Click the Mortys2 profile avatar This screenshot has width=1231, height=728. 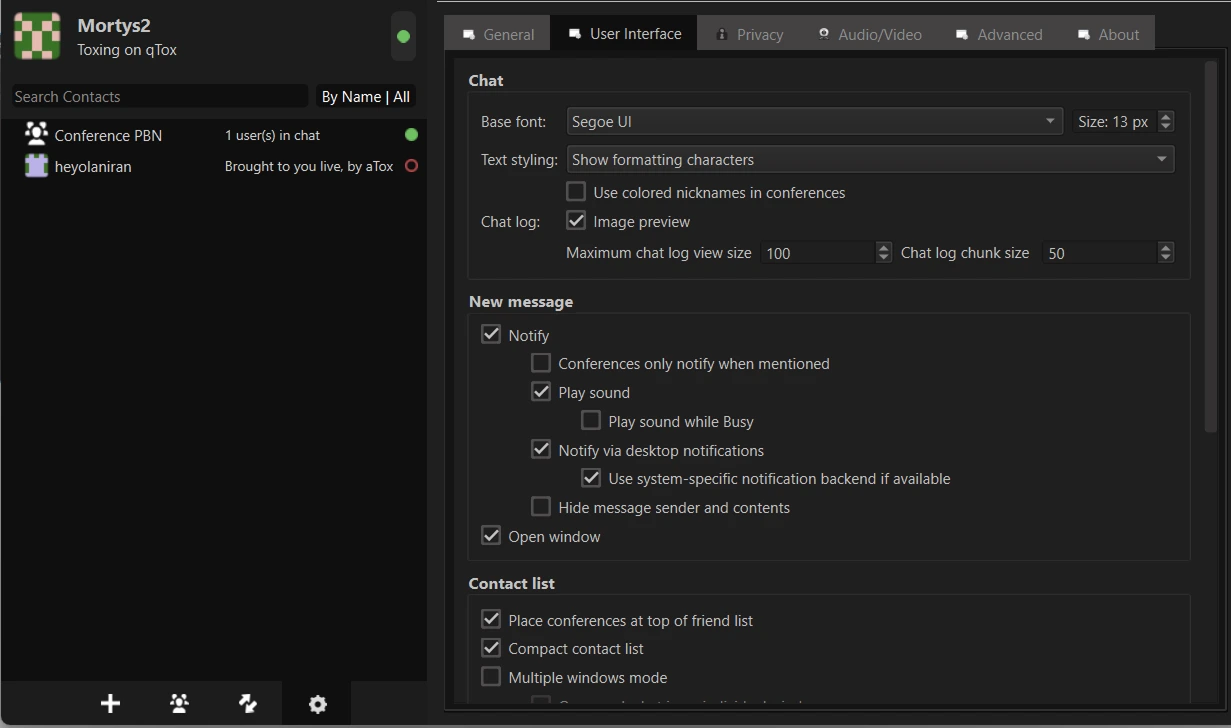coord(37,36)
